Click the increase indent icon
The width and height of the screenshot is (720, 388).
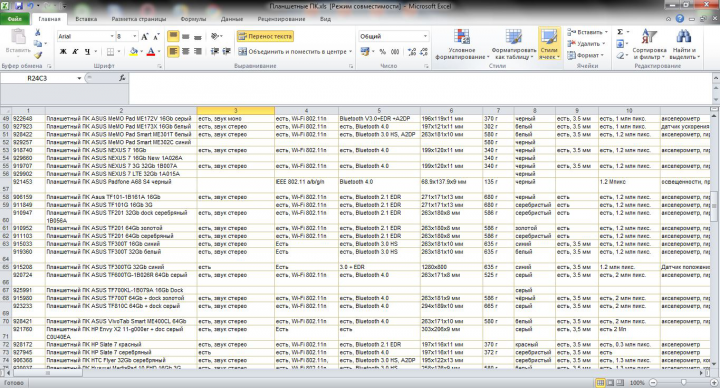226,51
